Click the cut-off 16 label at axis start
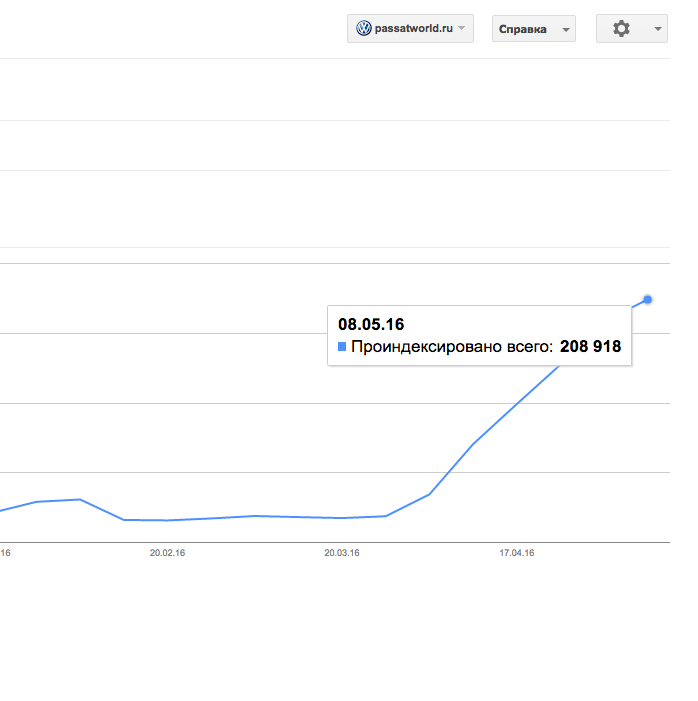The height and width of the screenshot is (701, 698). (x=5, y=553)
